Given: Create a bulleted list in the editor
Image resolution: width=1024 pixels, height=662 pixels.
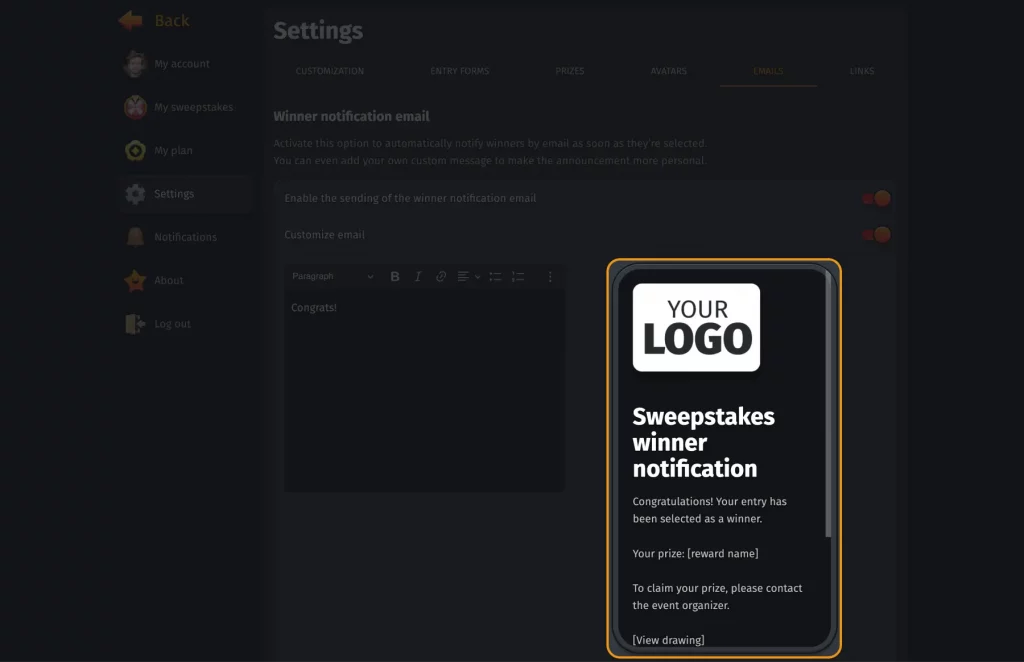Looking at the screenshot, I should pos(495,277).
